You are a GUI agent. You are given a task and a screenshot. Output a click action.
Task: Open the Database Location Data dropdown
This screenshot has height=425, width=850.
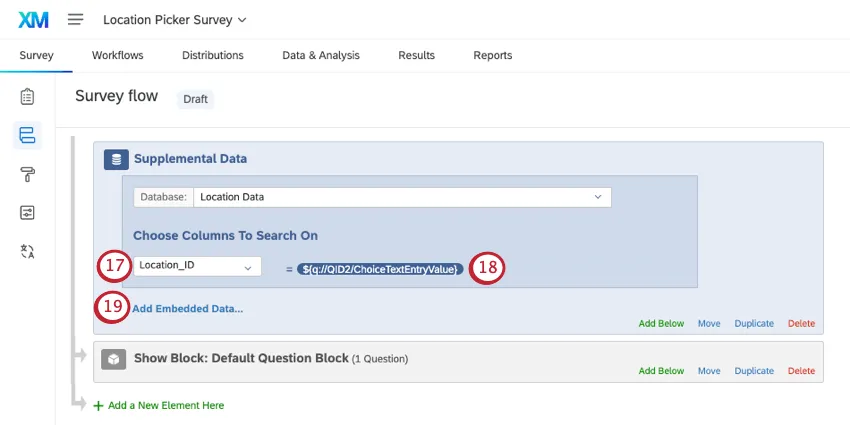401,197
